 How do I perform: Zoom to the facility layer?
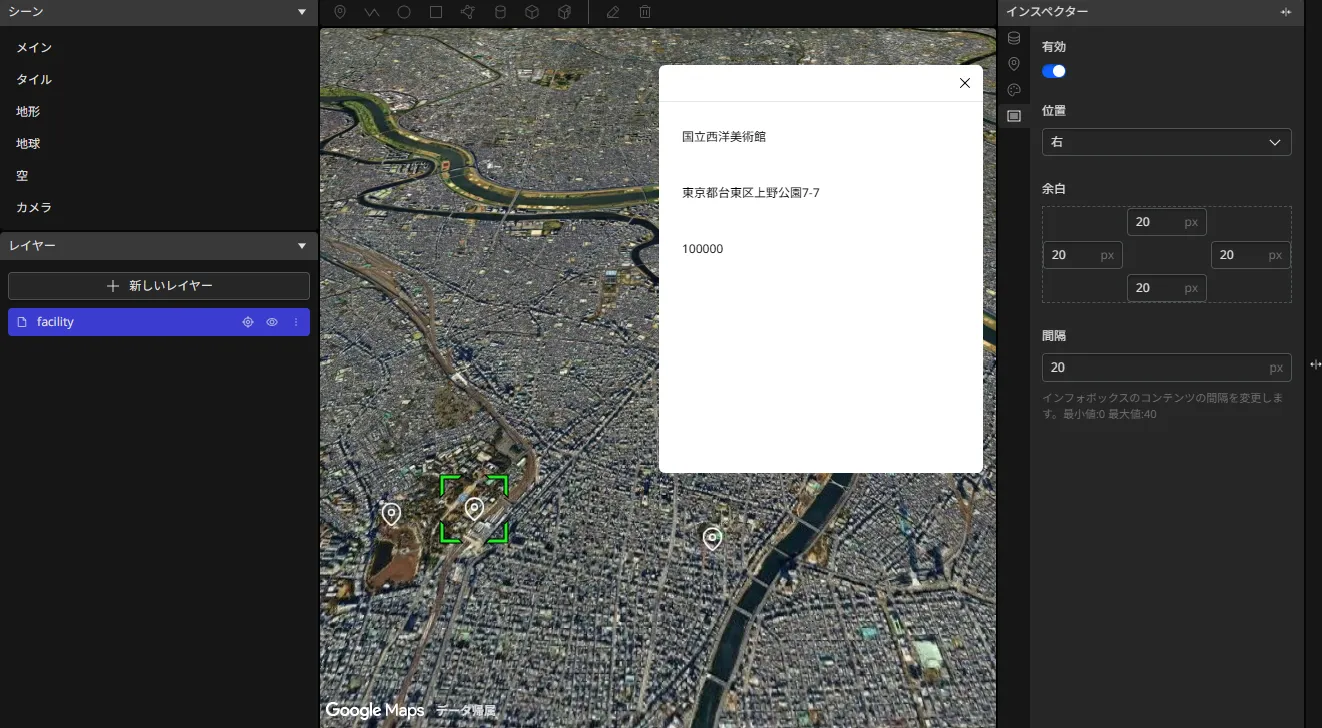pyautogui.click(x=248, y=322)
